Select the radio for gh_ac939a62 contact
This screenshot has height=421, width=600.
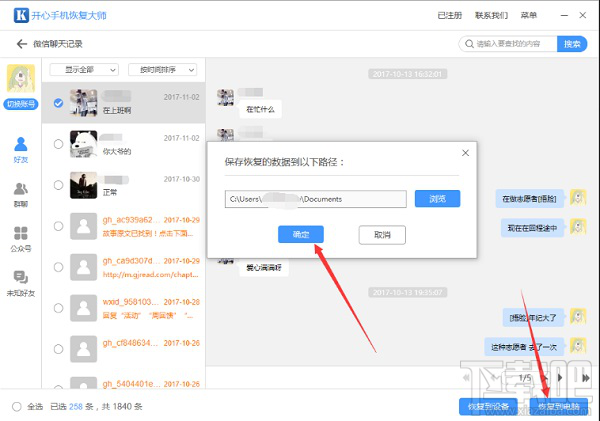pyautogui.click(x=58, y=226)
